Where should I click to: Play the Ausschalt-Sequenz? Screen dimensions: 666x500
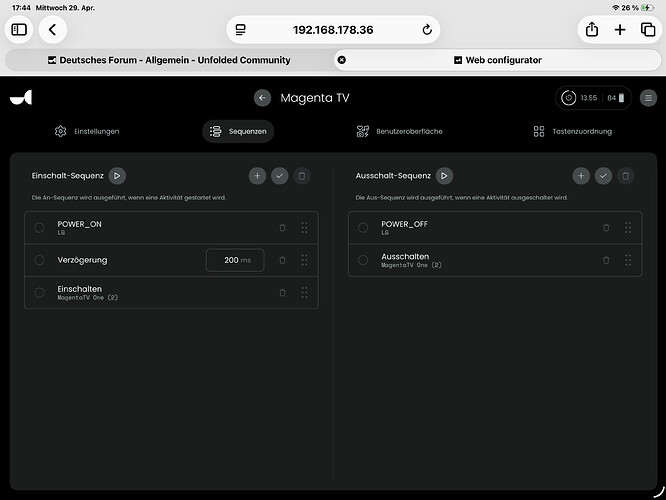tap(444, 175)
